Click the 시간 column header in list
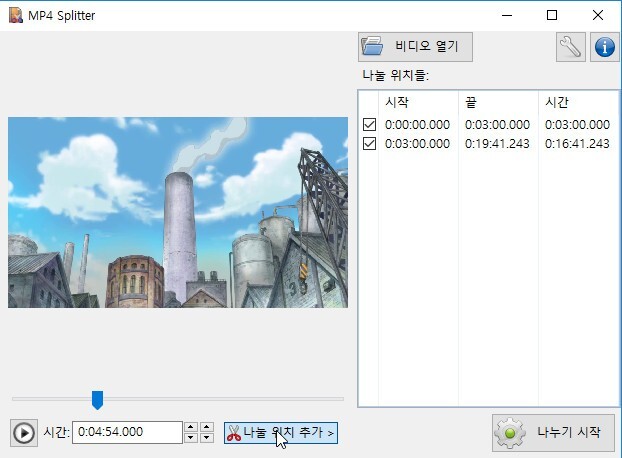Screen dimensions: 622x458 578,102
